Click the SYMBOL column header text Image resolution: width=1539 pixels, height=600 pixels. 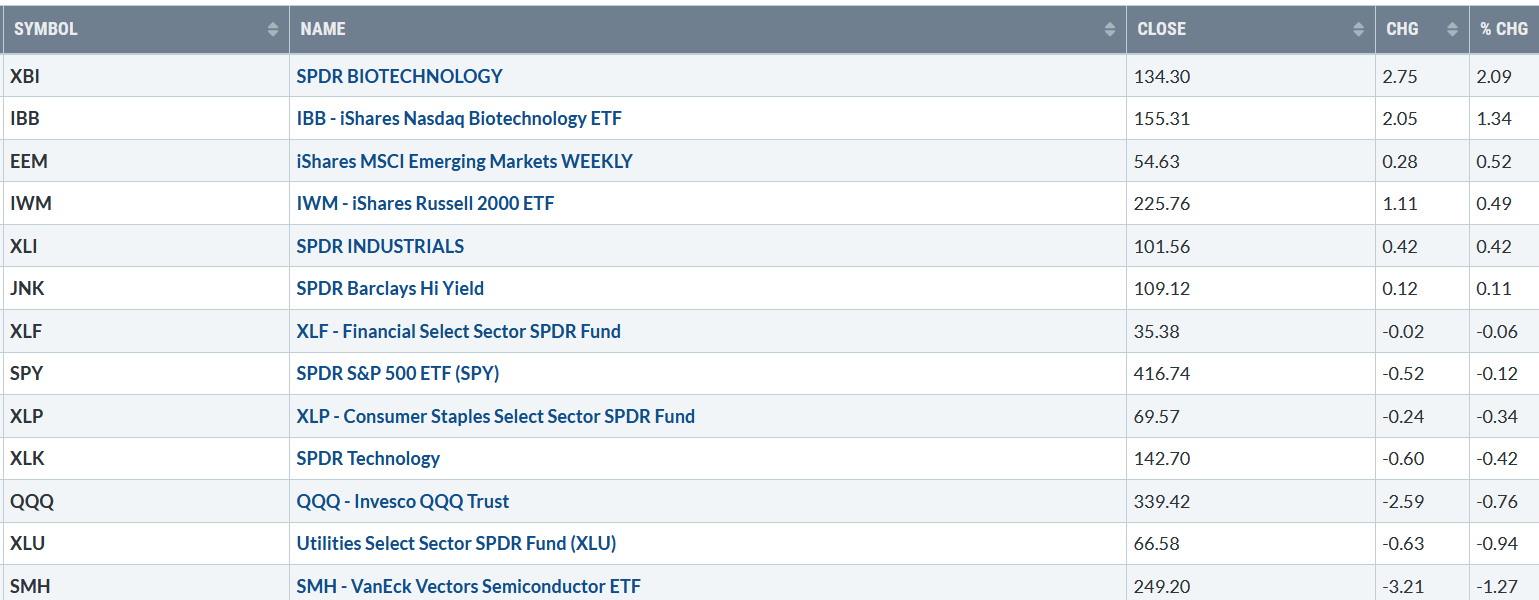coord(46,29)
